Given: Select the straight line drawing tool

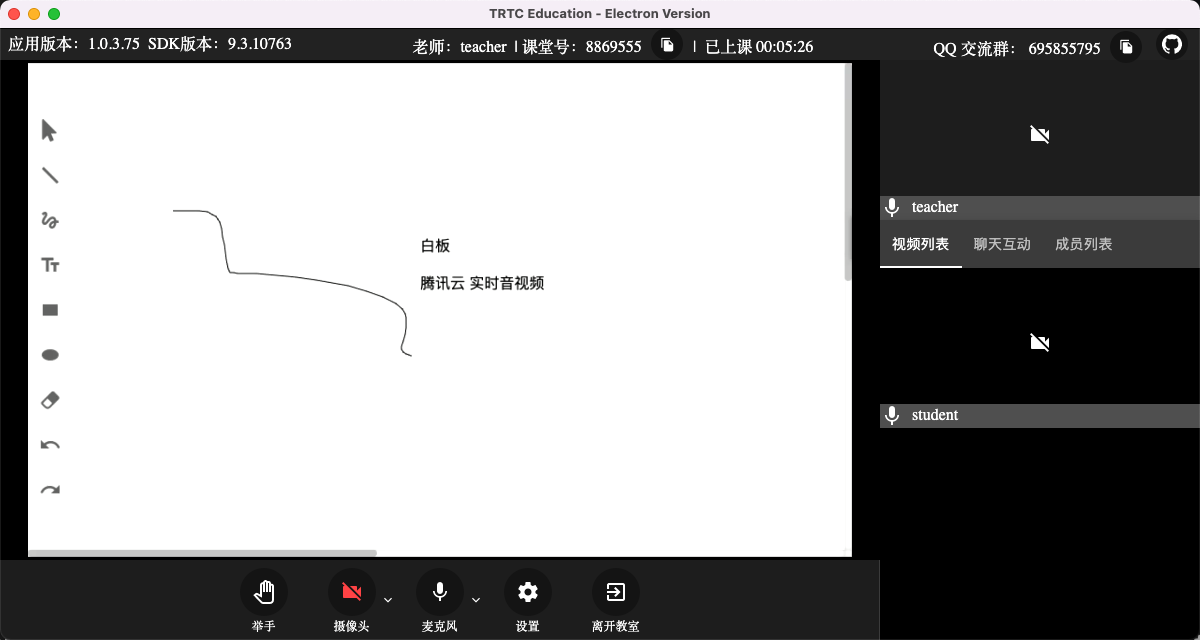Looking at the screenshot, I should (x=50, y=175).
